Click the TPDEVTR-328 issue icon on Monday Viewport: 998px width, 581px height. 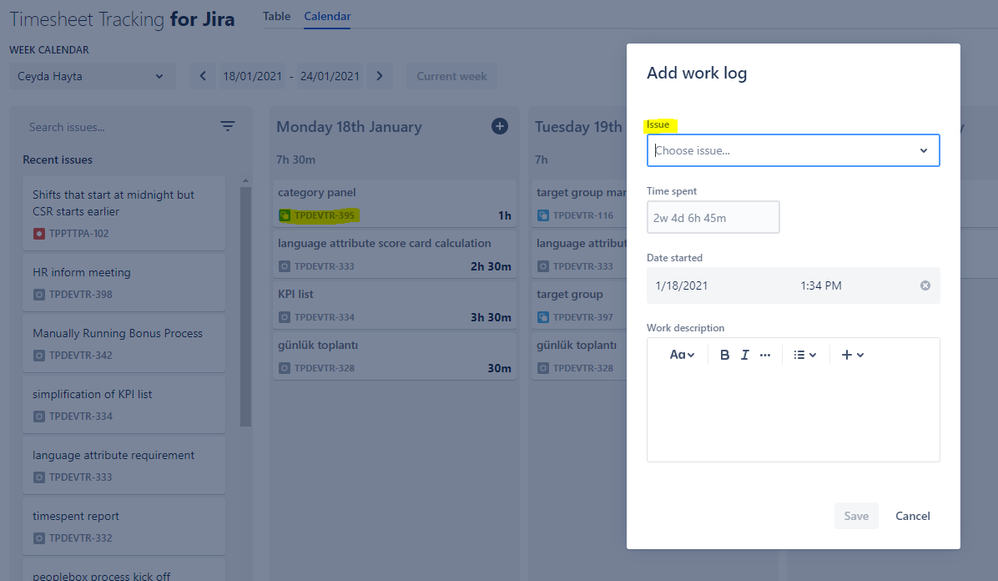tap(285, 368)
